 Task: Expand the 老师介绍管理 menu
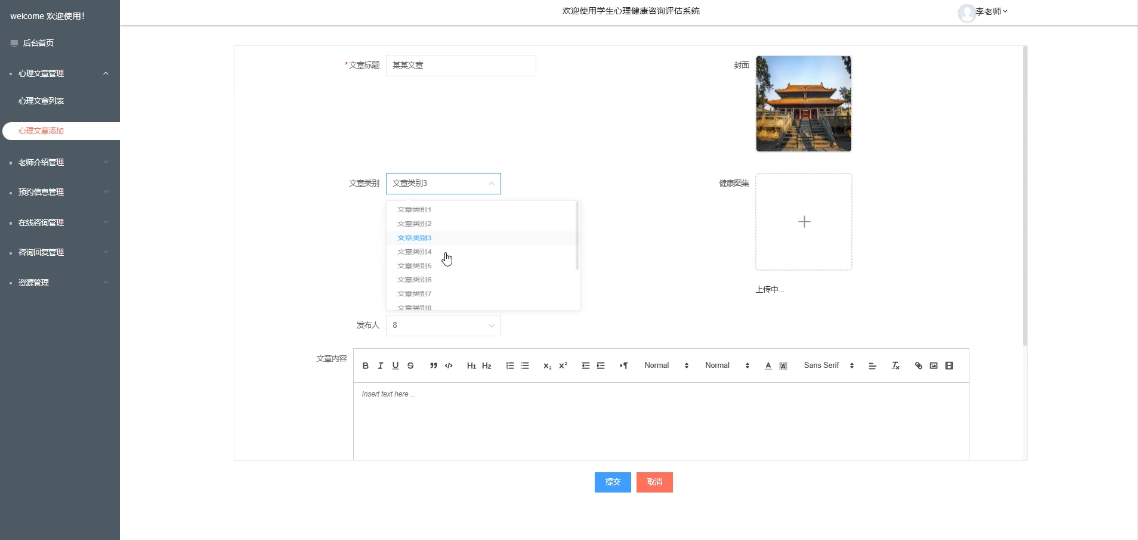pyautogui.click(x=60, y=162)
